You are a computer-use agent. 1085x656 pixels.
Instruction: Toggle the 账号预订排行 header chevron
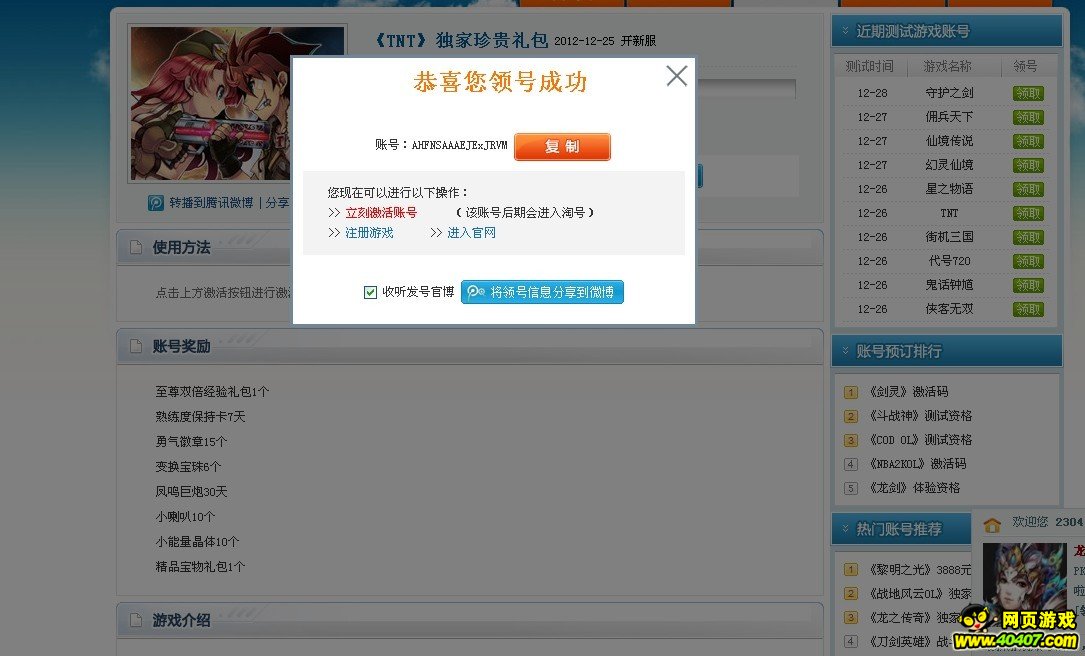click(x=845, y=352)
